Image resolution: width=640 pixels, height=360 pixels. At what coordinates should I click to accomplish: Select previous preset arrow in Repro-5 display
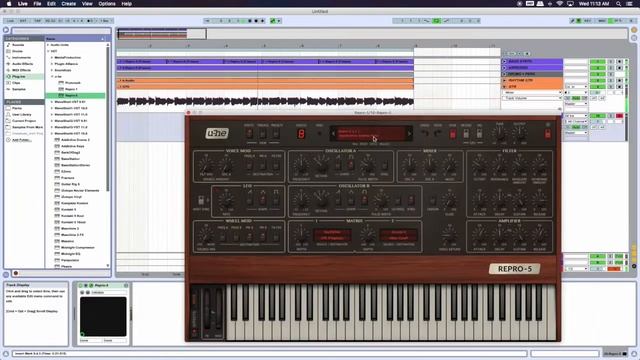point(333,133)
